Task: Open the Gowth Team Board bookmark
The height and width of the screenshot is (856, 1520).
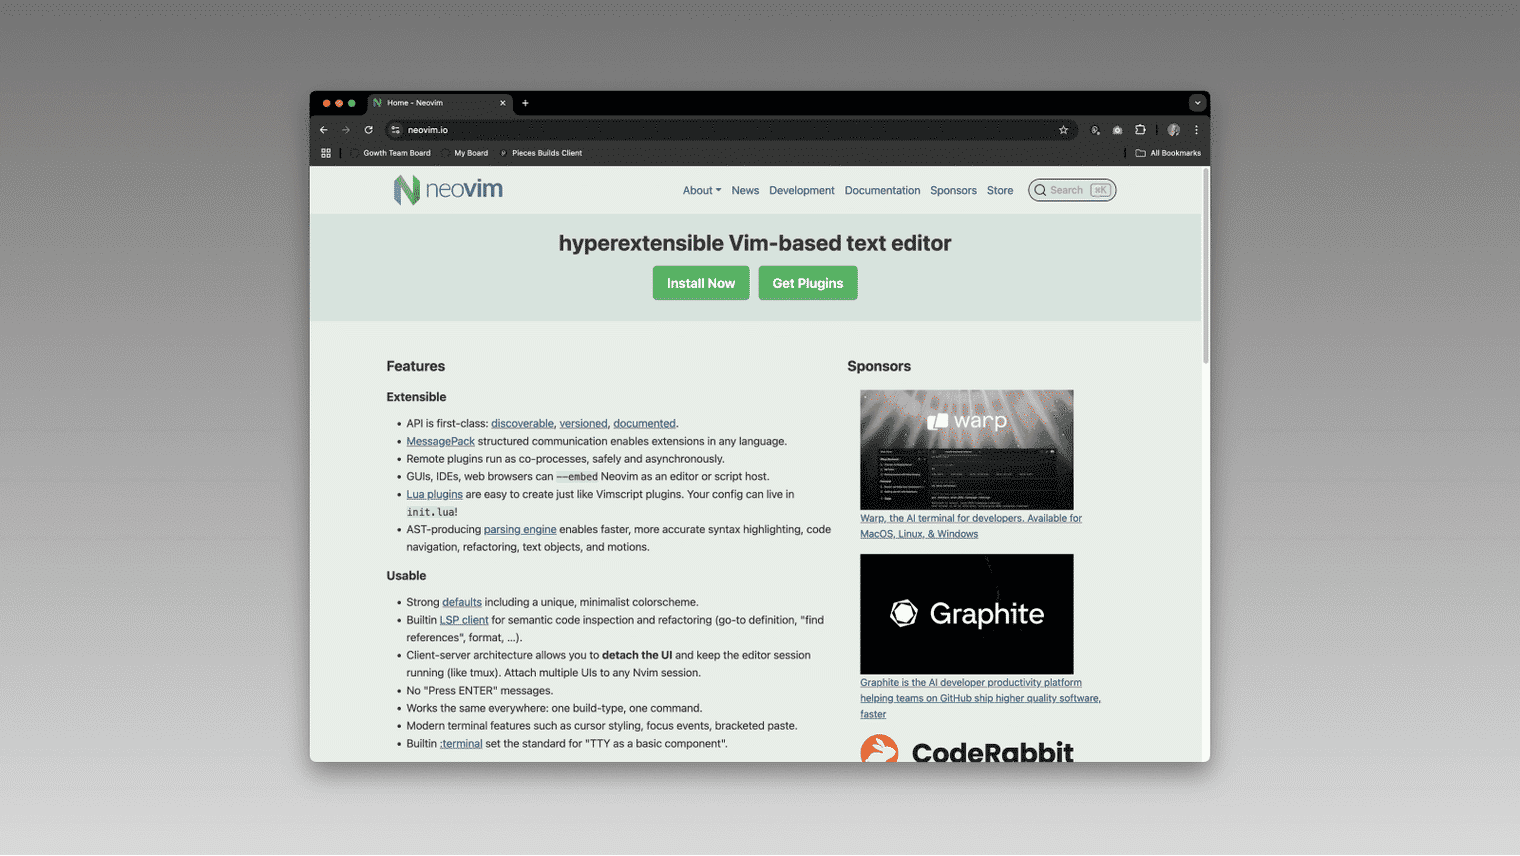Action: tap(390, 153)
